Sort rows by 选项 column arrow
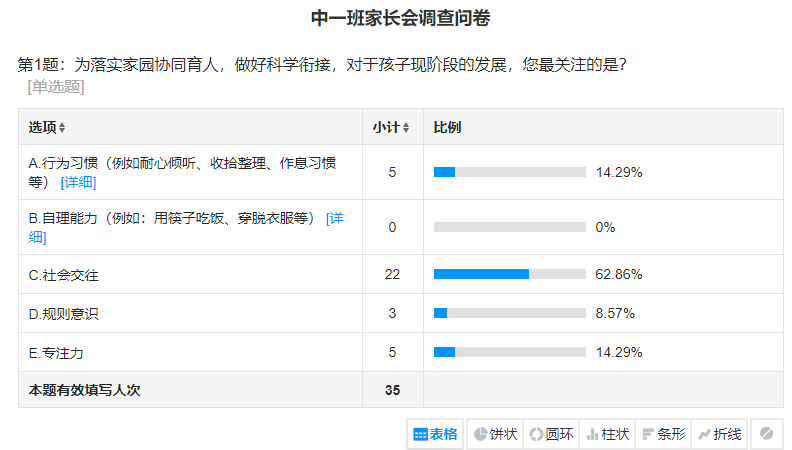Image resolution: width=792 pixels, height=450 pixels. (x=62, y=128)
